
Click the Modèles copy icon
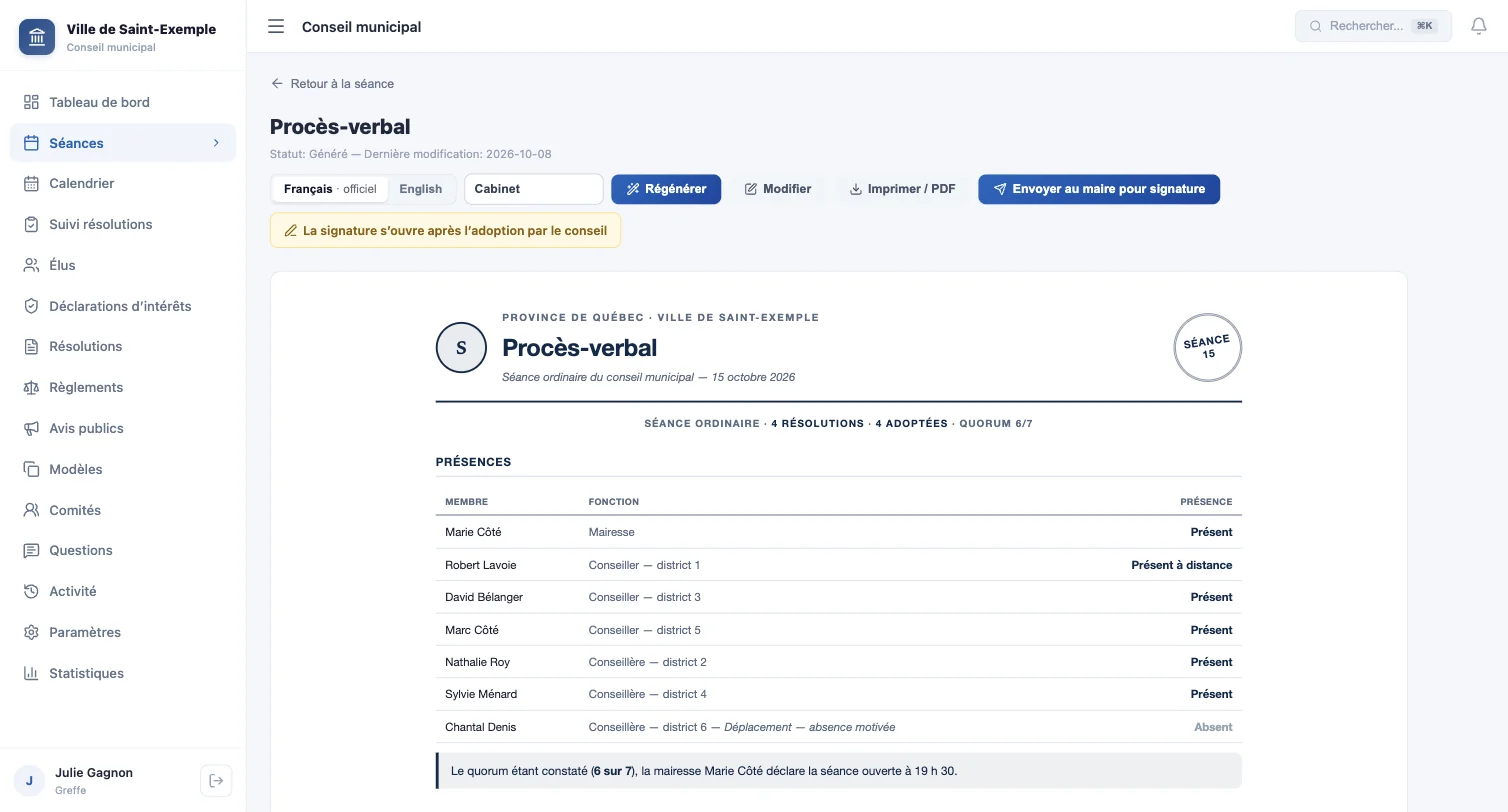(x=31, y=469)
